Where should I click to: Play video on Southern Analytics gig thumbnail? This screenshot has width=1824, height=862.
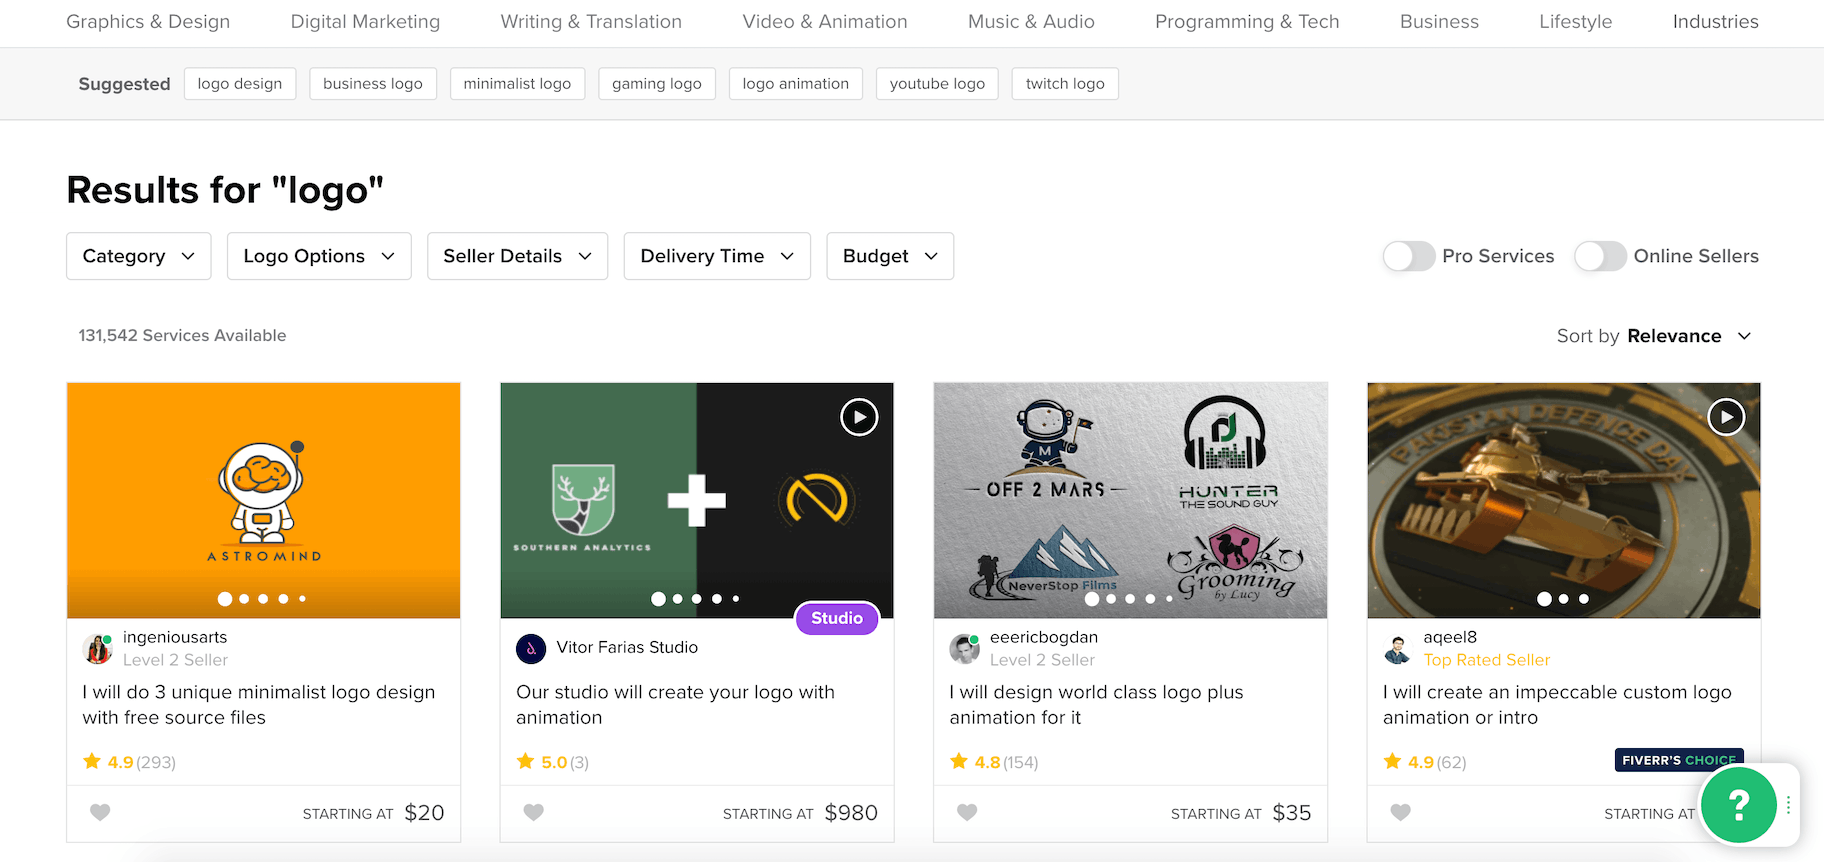(x=859, y=417)
